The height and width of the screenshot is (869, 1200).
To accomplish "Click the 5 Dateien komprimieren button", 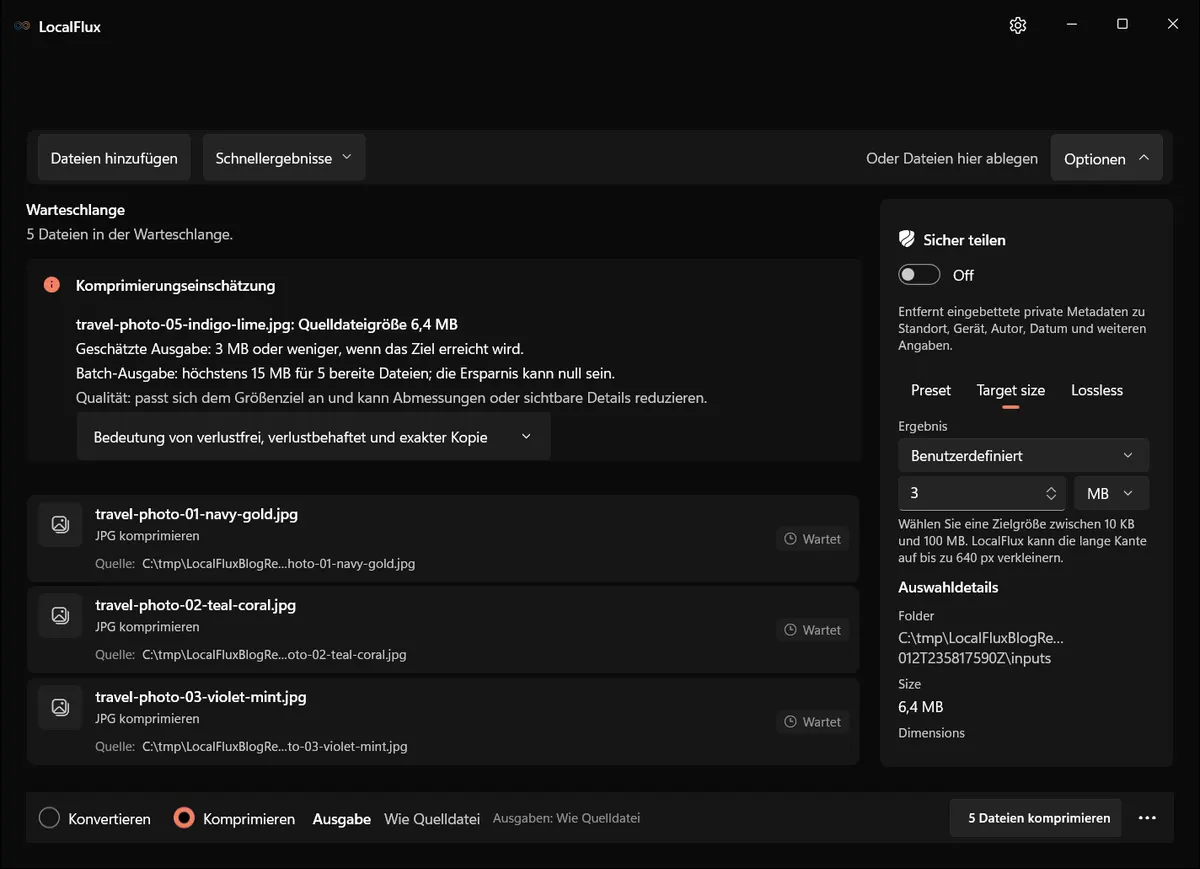I will pyautogui.click(x=1035, y=818).
